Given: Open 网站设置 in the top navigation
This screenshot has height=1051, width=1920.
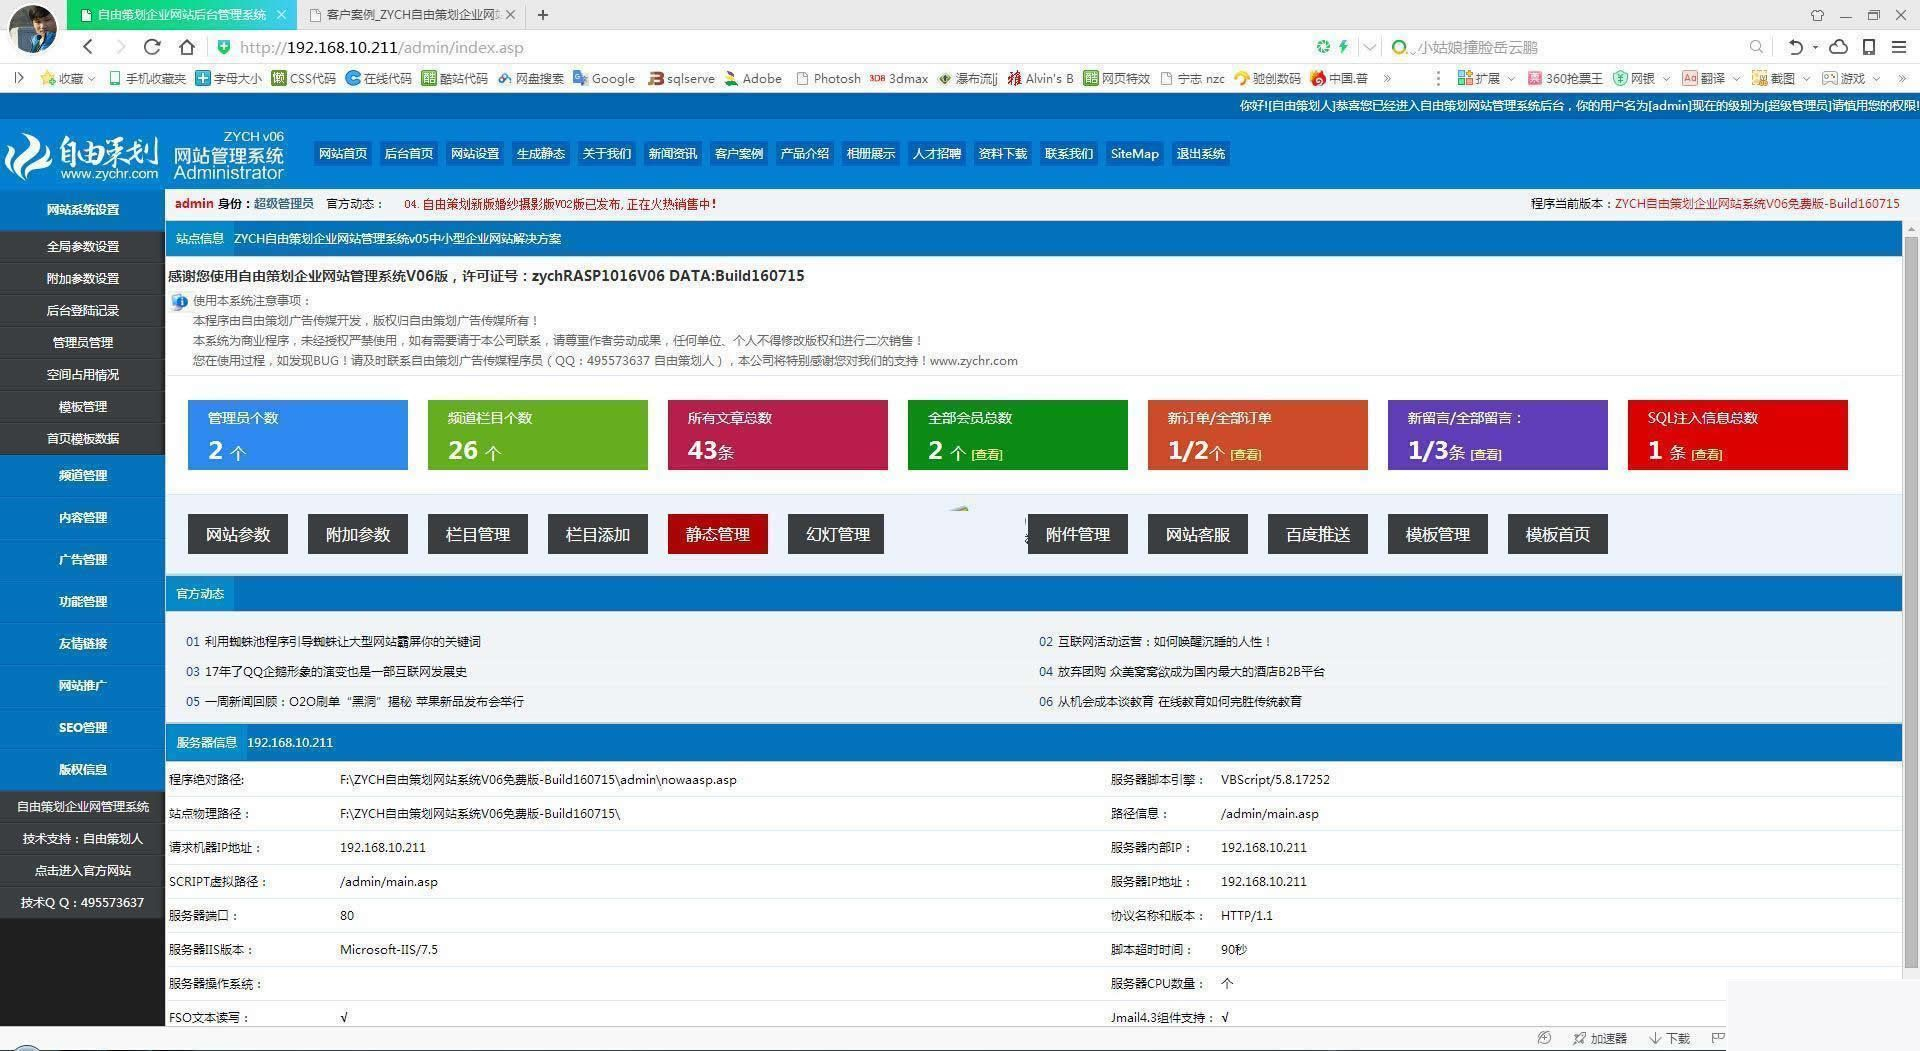Looking at the screenshot, I should click(474, 153).
